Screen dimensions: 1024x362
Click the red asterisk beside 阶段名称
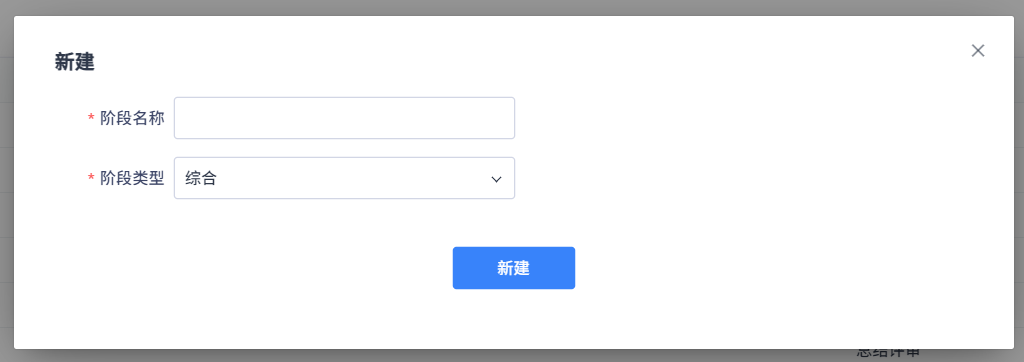coord(91,118)
